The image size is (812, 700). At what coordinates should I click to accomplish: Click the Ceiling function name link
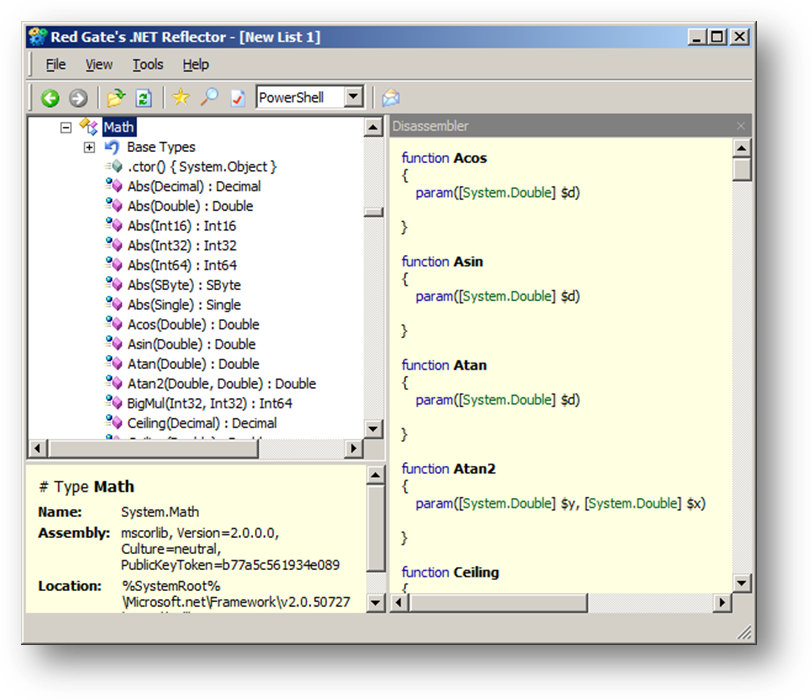[476, 572]
